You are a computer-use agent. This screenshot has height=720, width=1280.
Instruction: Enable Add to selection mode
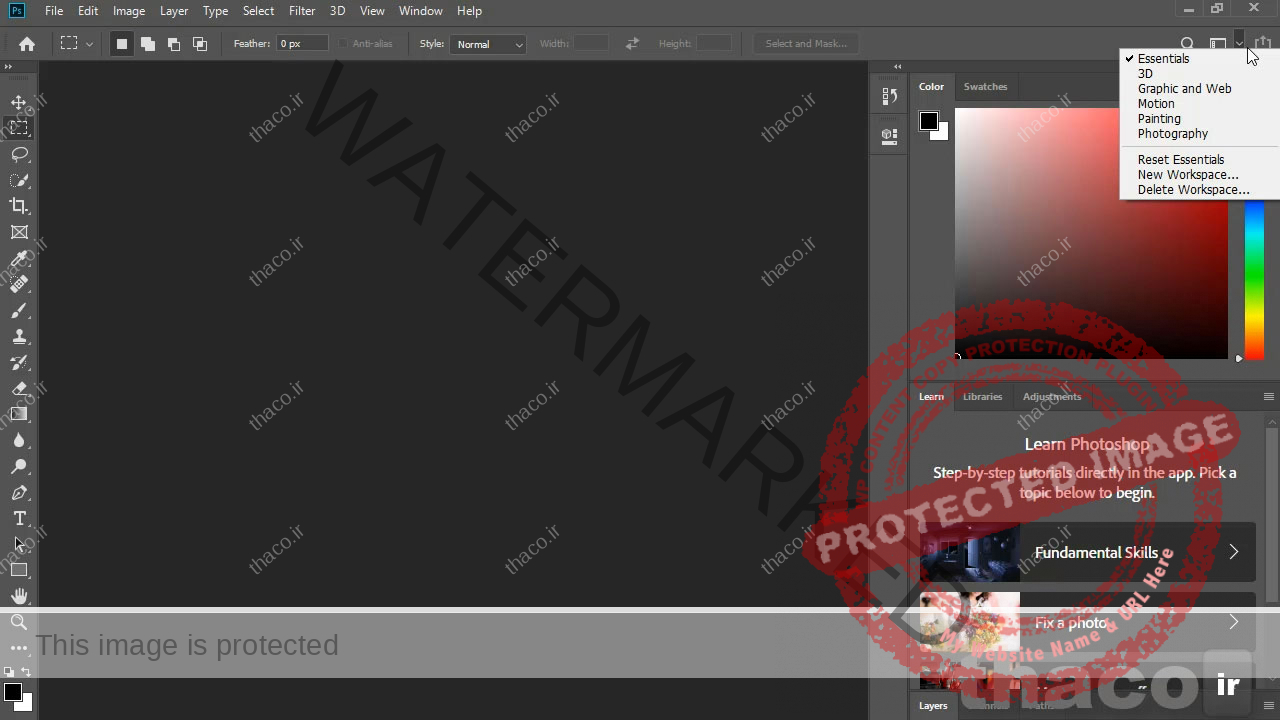tap(148, 44)
